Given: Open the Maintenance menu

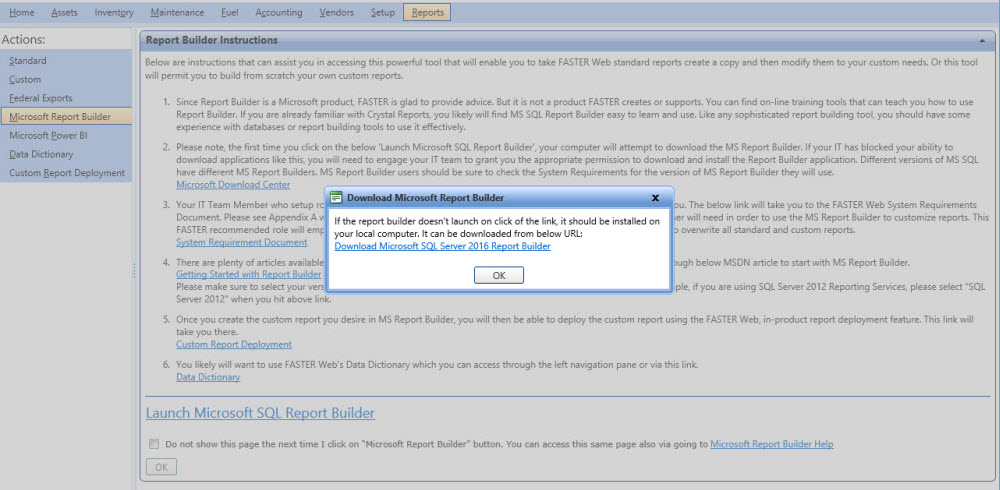Looking at the screenshot, I should 177,12.
